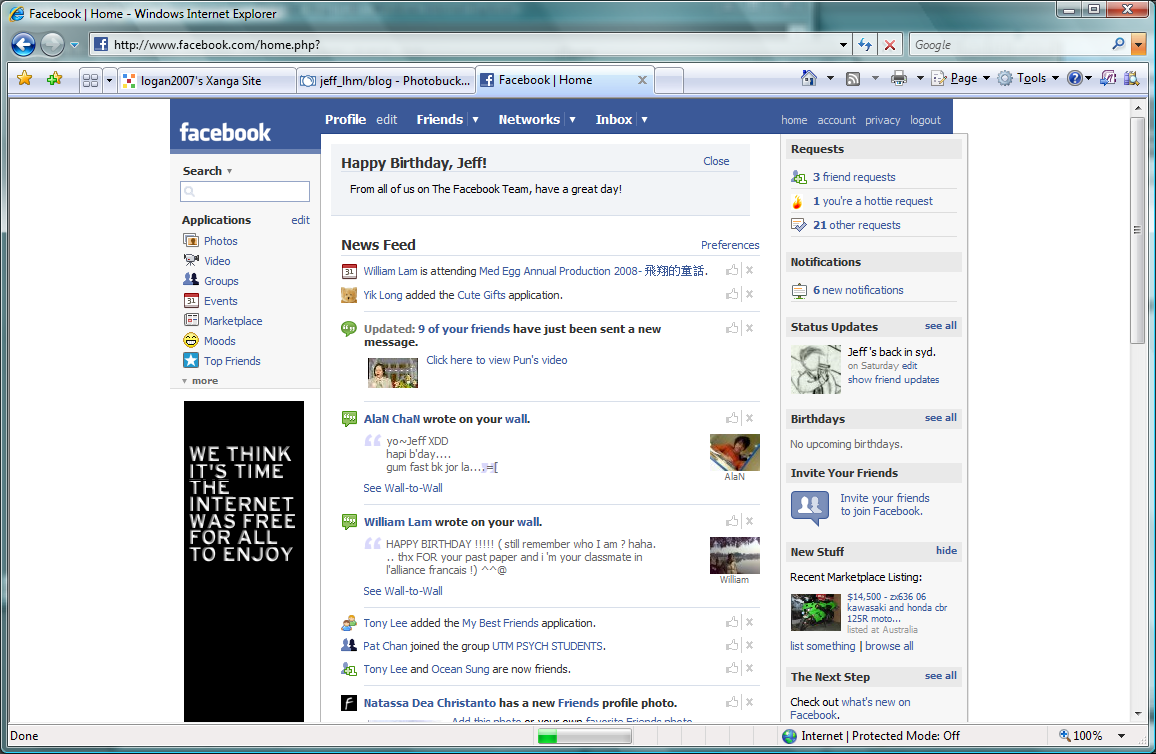Open the 3 friend requests link
The image size is (1156, 754).
pos(853,177)
